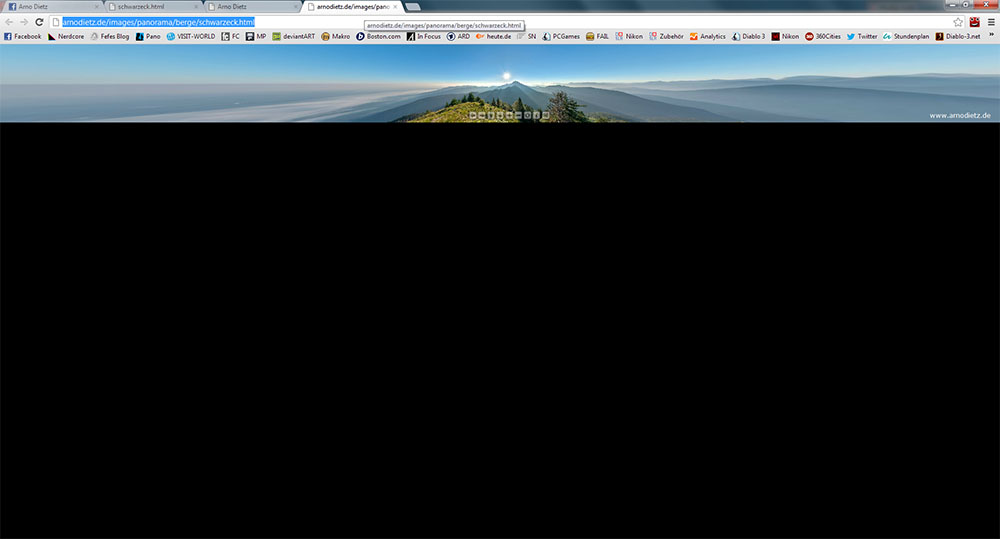Screen dimensions: 1000x539
Task: Open the deviantART bookmark
Action: coord(295,36)
